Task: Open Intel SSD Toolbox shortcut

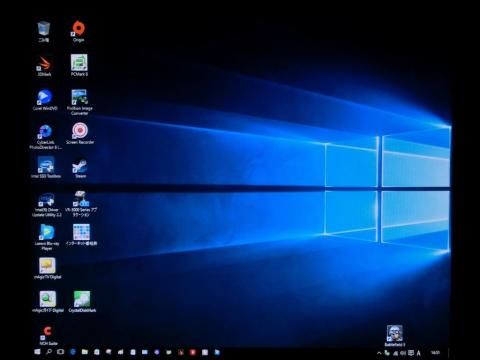Action: click(x=46, y=167)
